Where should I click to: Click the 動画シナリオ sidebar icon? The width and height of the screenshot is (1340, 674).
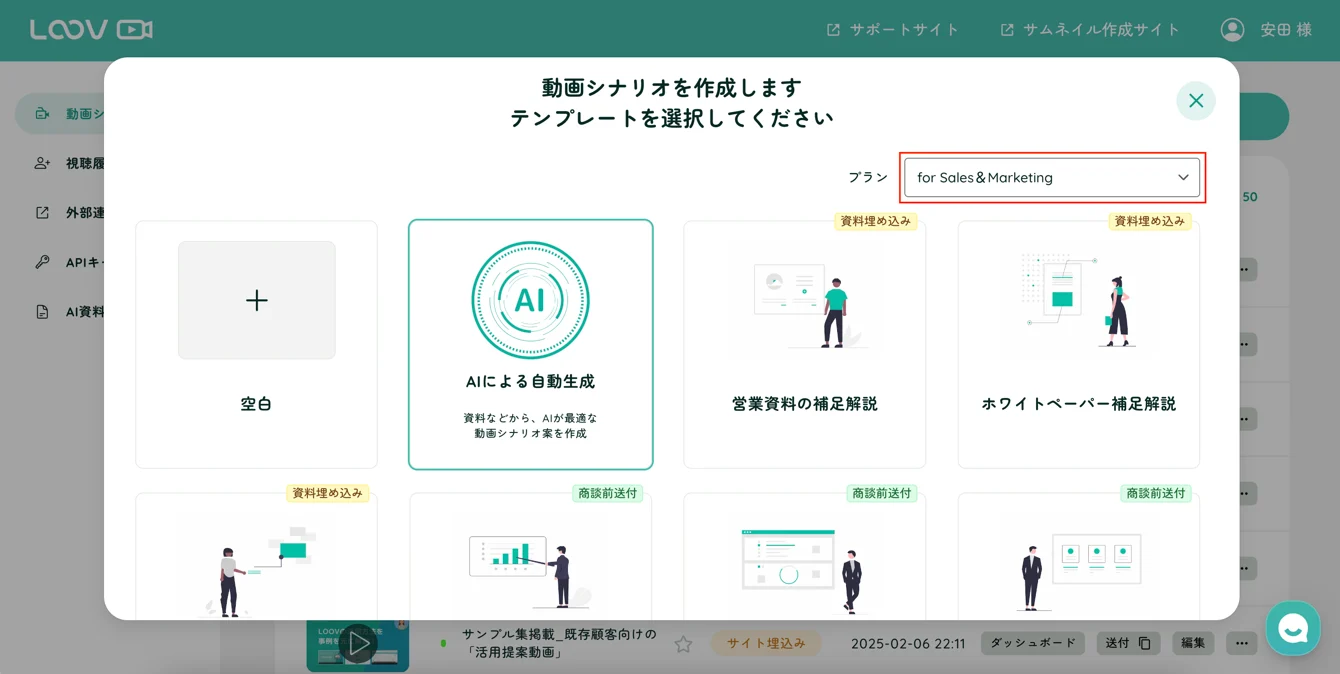click(x=42, y=114)
